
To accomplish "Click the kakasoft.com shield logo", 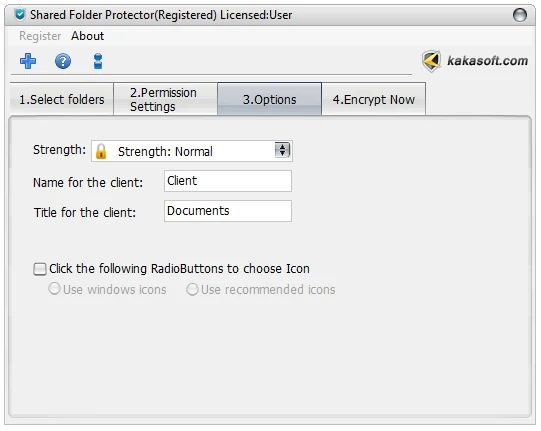I will click(431, 61).
